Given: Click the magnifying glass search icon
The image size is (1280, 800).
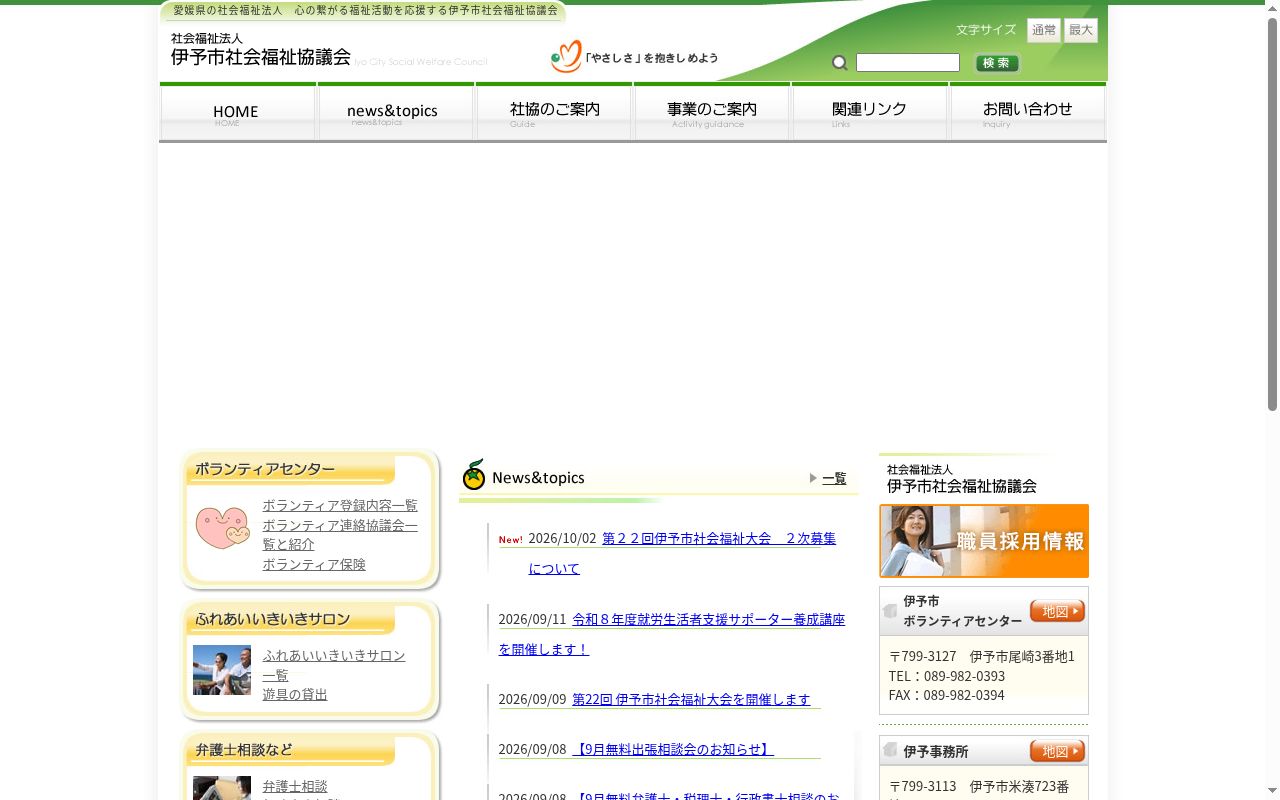Looking at the screenshot, I should [x=840, y=63].
